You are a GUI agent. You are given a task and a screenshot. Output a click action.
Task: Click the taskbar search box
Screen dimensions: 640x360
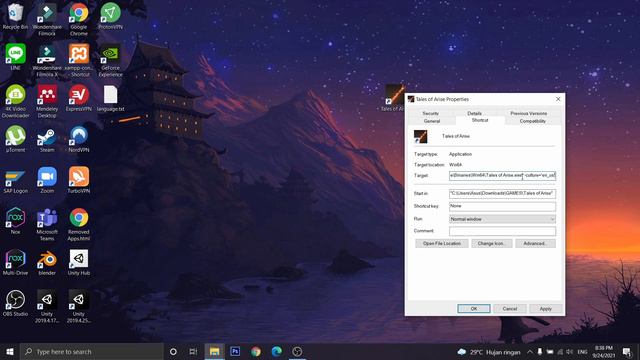click(x=91, y=351)
